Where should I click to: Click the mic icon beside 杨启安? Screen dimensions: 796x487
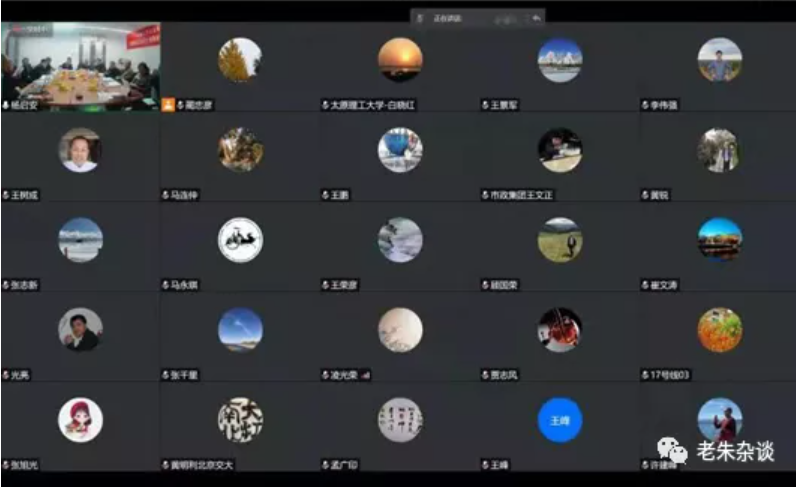point(6,104)
